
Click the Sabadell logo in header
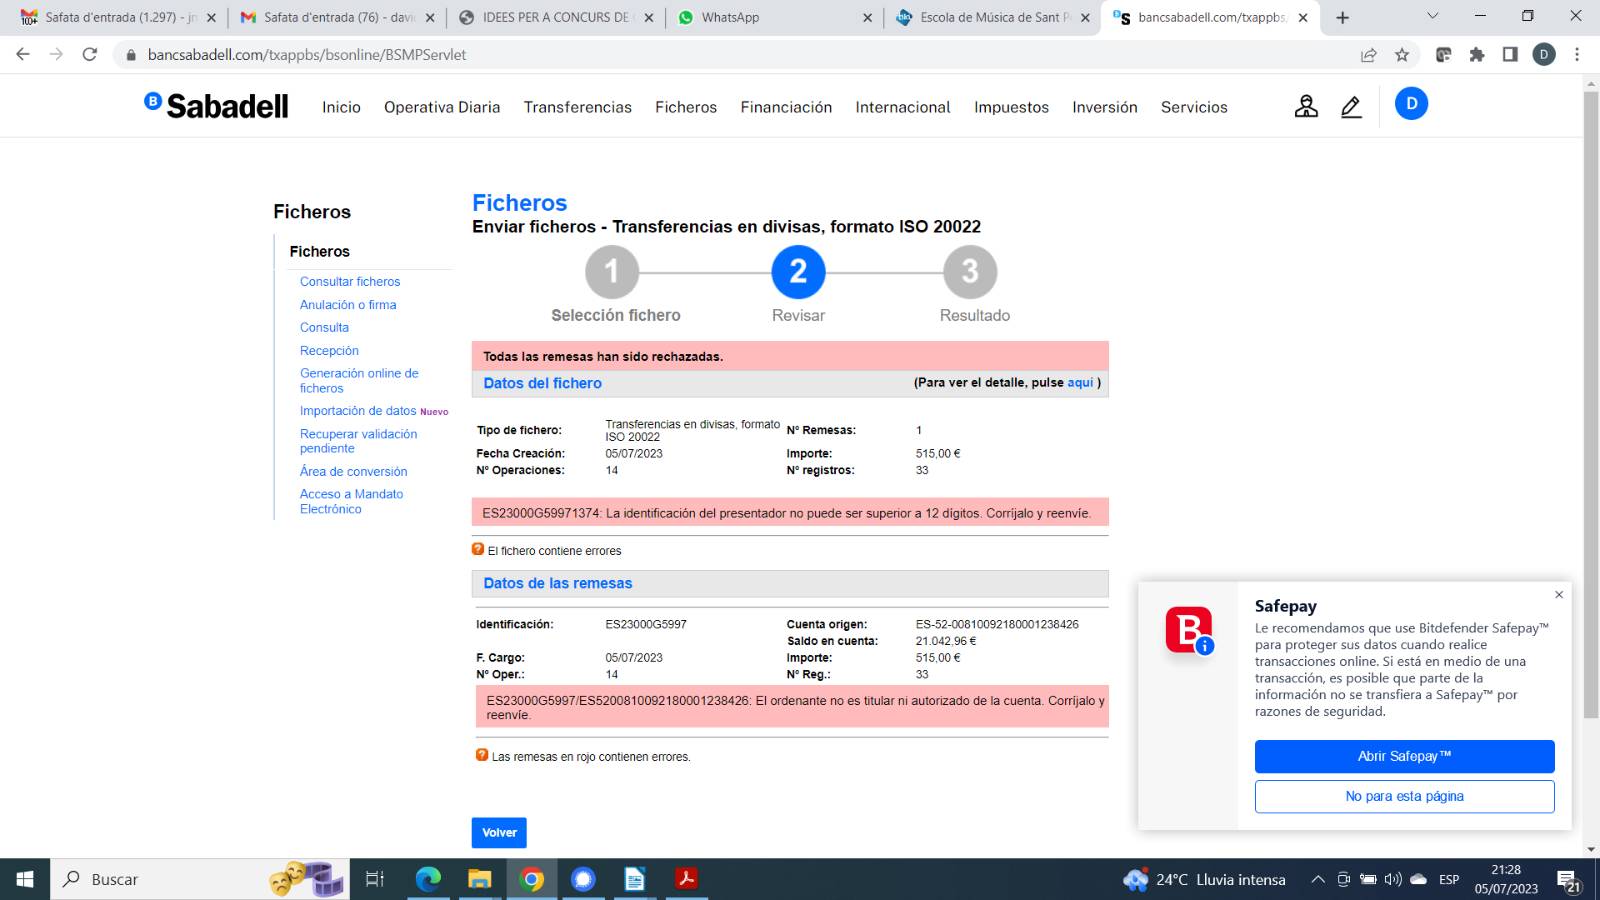coord(216,106)
